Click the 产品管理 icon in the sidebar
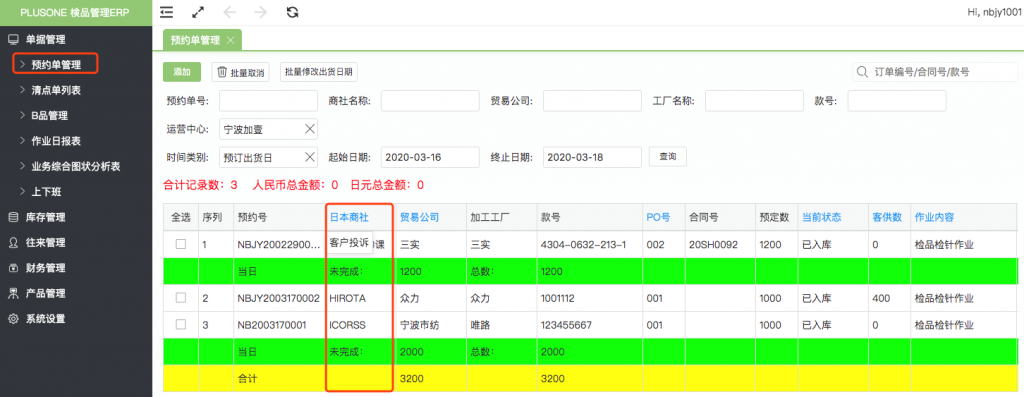This screenshot has height=397, width=1024. pyautogui.click(x=12, y=294)
